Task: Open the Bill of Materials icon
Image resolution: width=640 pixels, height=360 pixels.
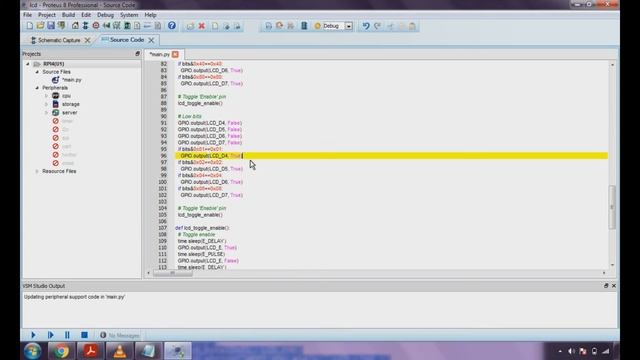Action: click(x=137, y=26)
